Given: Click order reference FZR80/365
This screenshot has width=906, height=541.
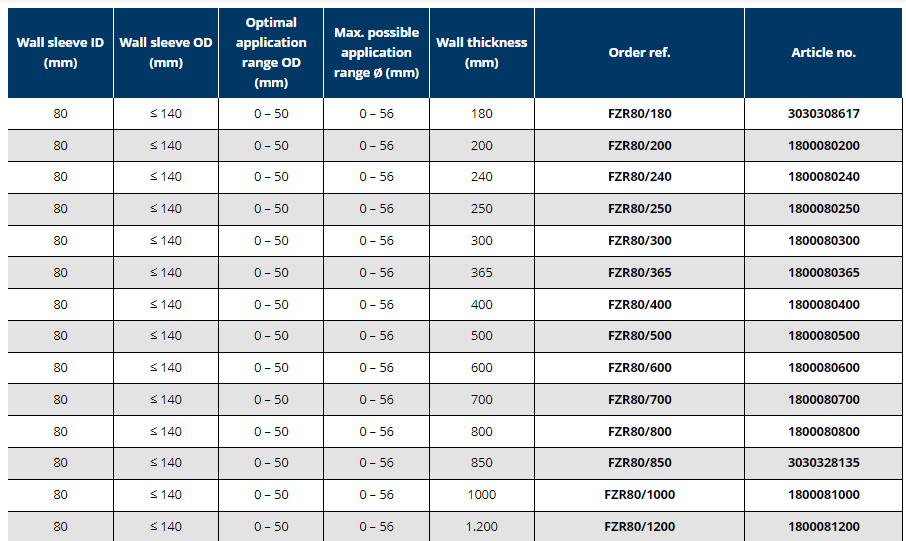Looking at the screenshot, I should pos(640,273).
